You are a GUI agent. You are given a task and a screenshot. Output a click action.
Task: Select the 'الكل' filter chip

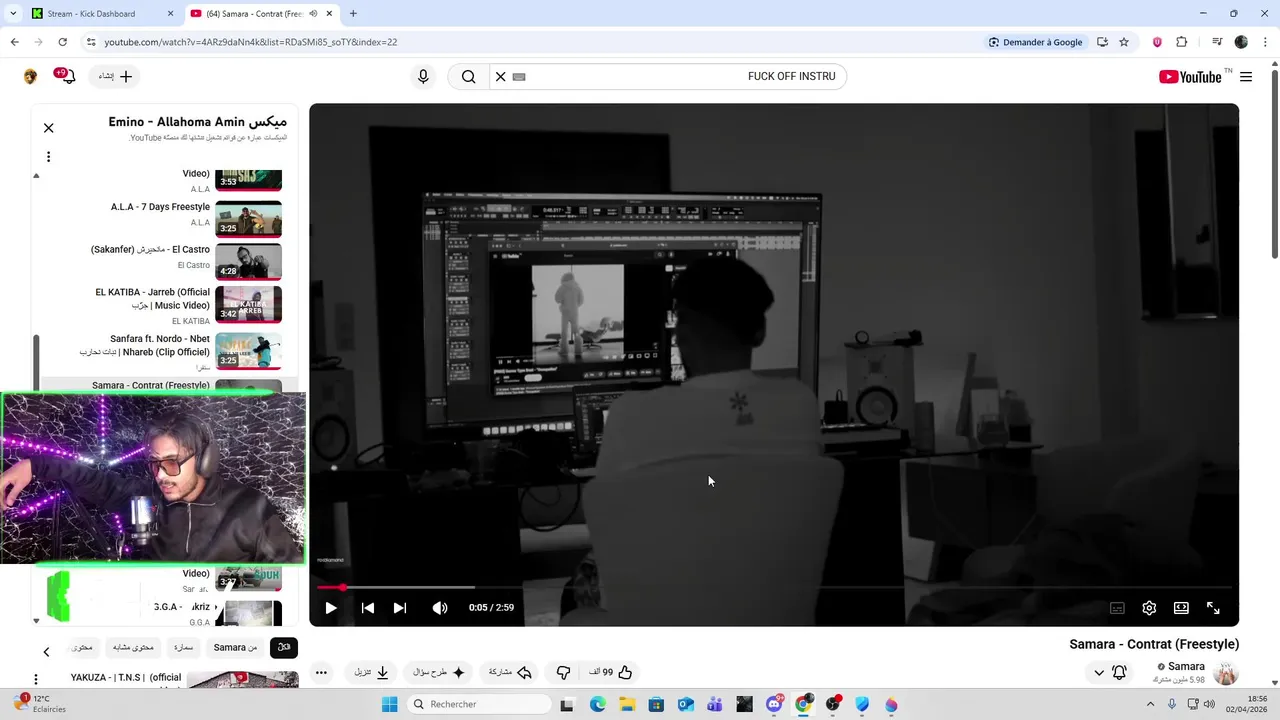tap(284, 647)
